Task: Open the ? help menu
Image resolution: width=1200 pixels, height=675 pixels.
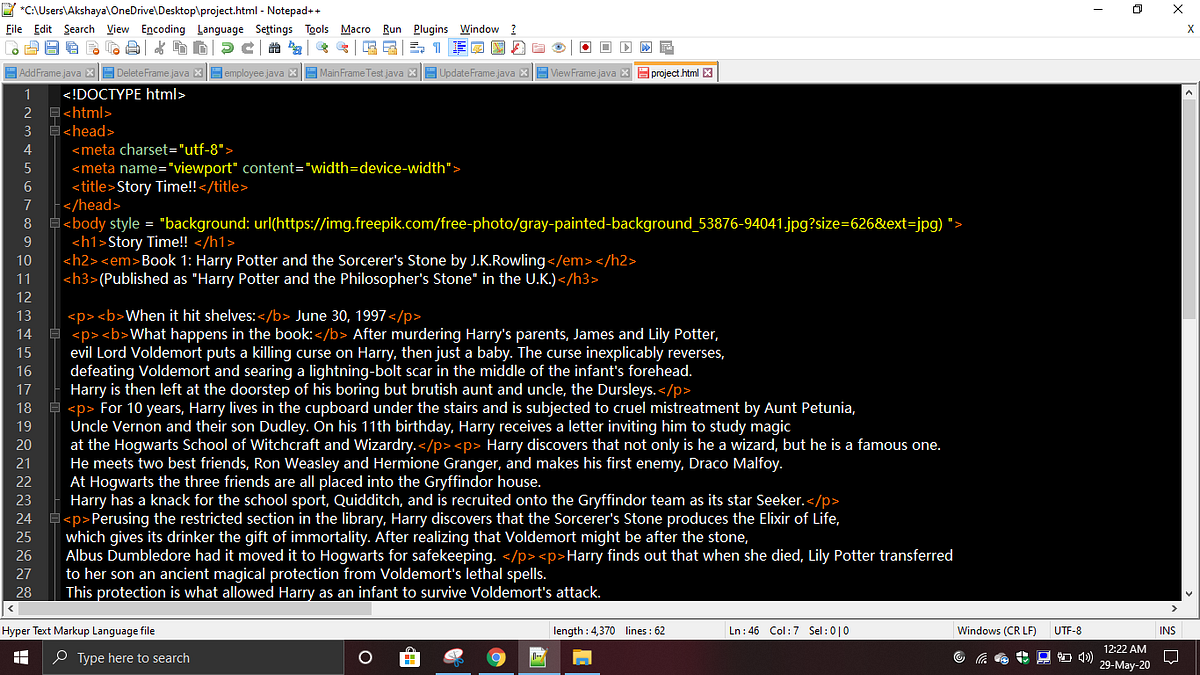Action: click(x=513, y=29)
